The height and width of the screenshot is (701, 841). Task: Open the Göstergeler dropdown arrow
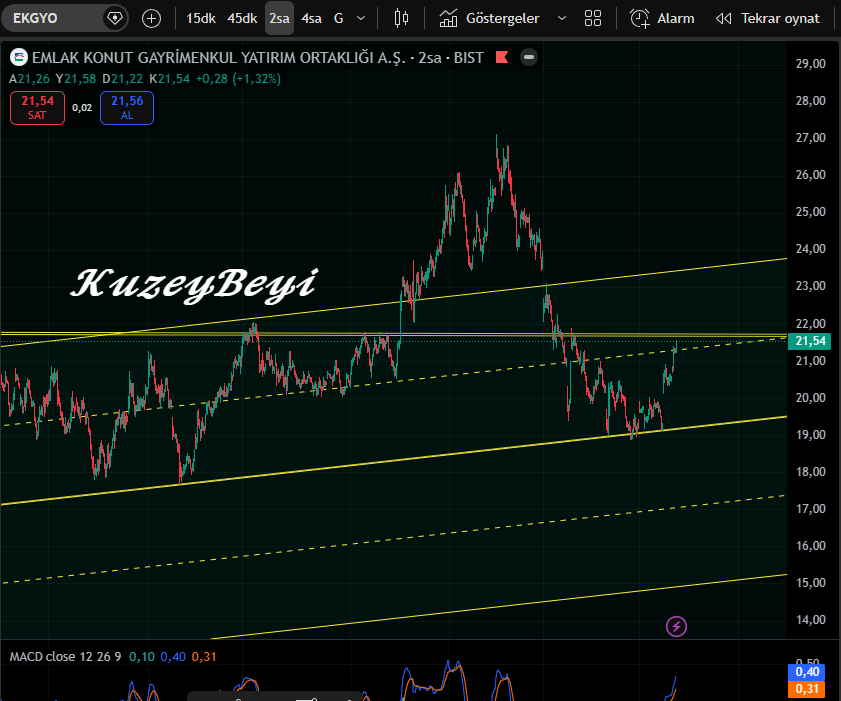tap(562, 17)
